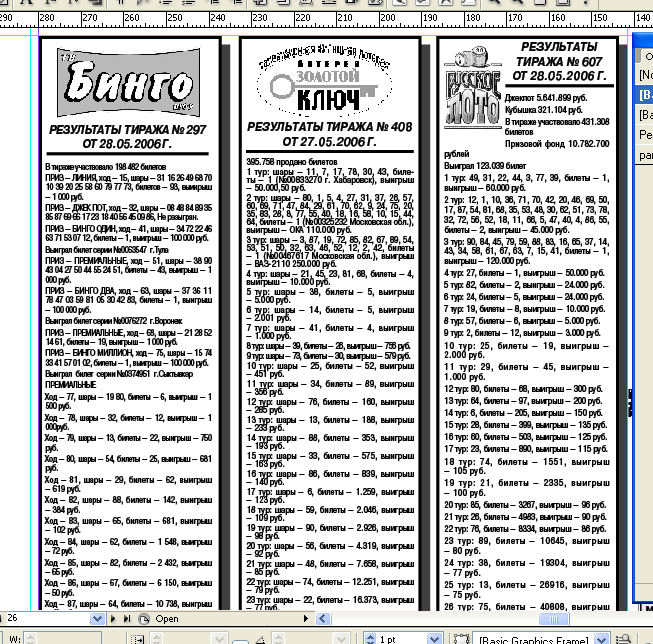
Task: Click the date line 'ОТ 27.05.2006 Г.'
Action: coord(329,142)
